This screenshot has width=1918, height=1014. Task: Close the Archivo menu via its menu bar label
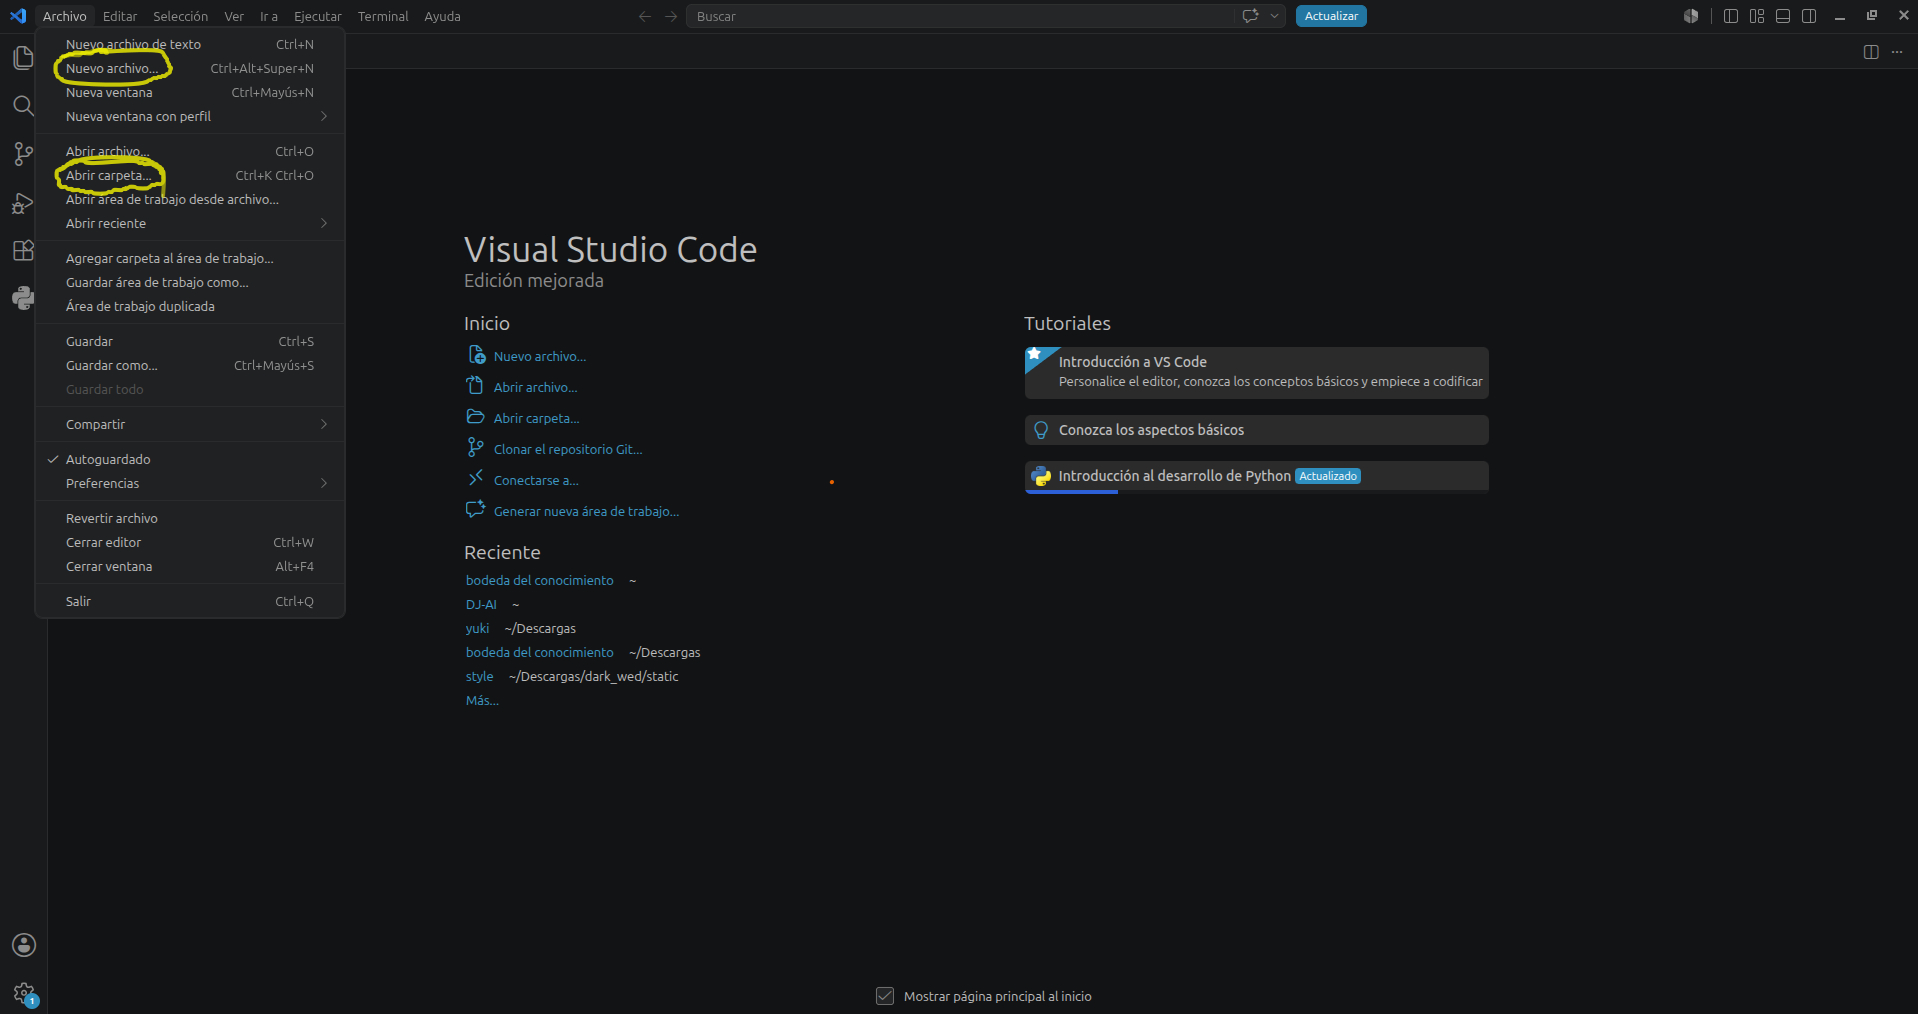pyautogui.click(x=65, y=16)
